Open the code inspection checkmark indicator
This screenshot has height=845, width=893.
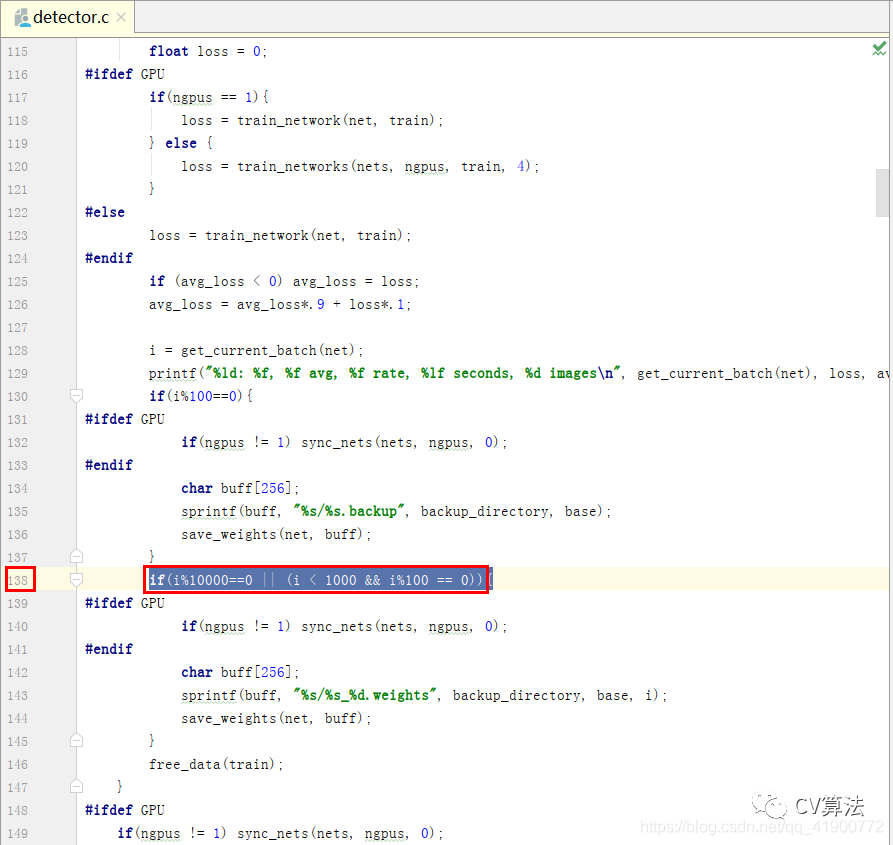click(x=879, y=49)
